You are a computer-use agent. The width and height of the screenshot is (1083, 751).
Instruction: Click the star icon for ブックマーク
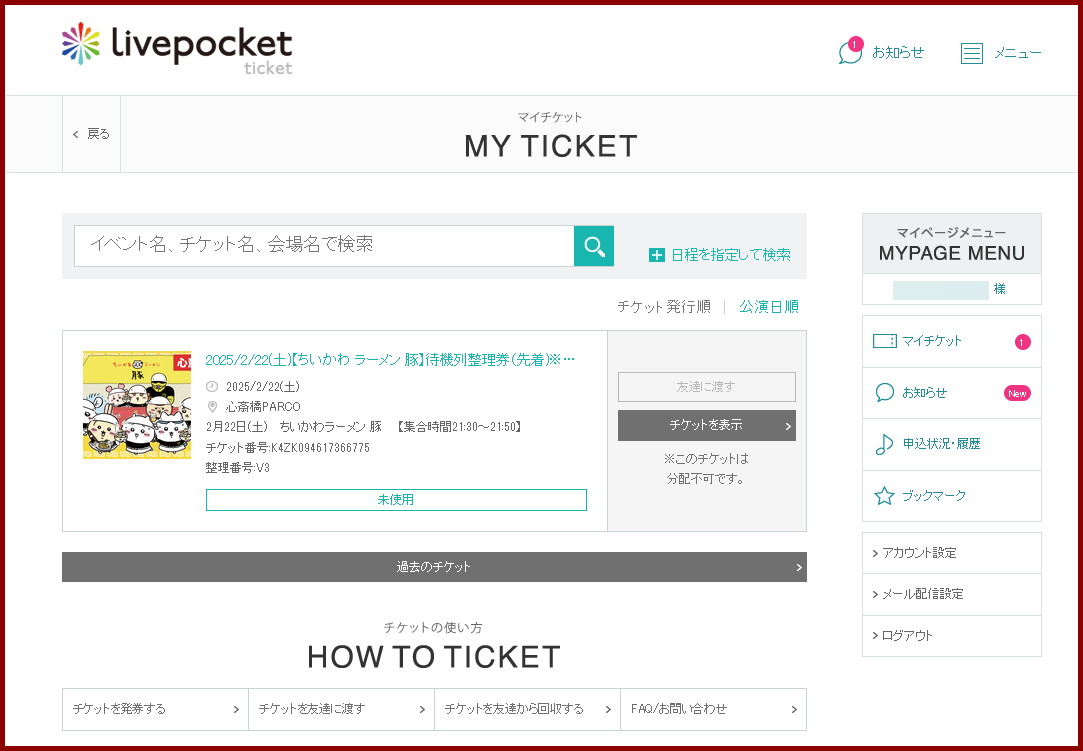click(x=884, y=495)
